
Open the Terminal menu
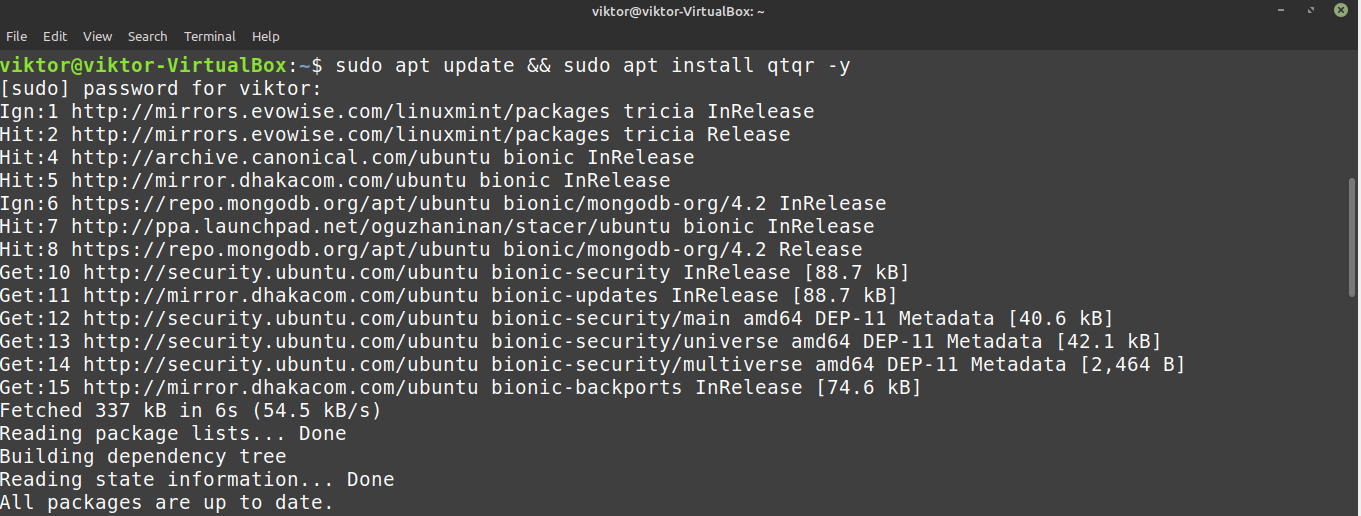(x=210, y=36)
